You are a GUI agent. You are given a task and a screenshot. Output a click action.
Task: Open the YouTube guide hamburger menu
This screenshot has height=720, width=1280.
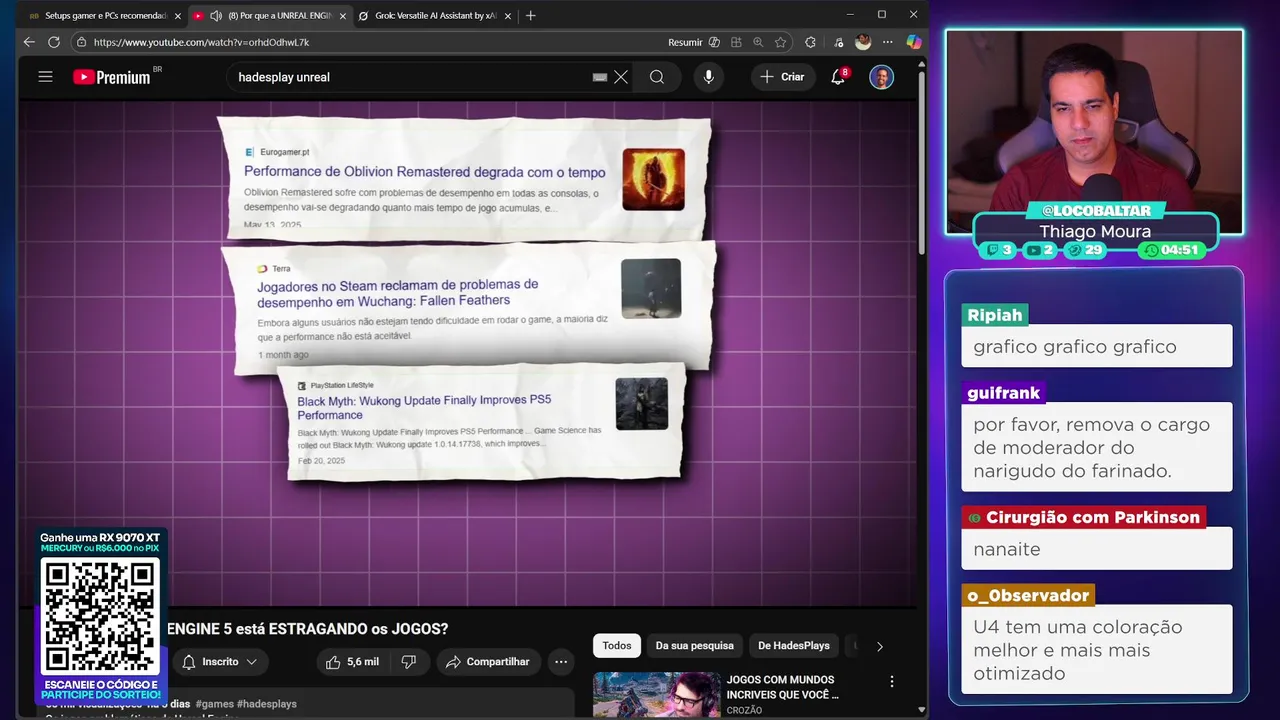[x=45, y=77]
